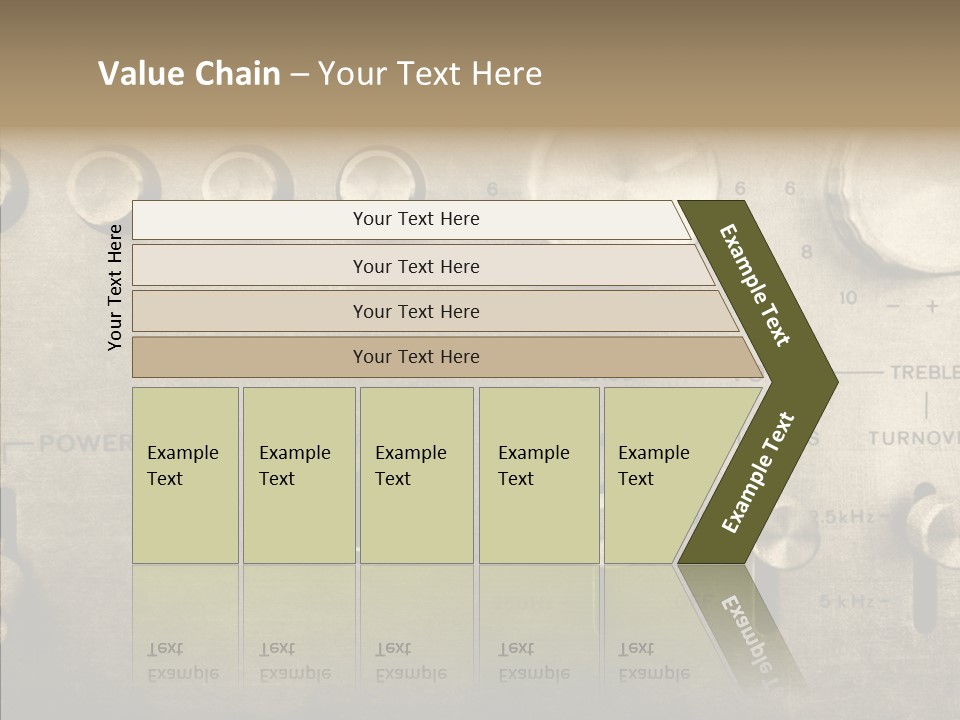
Task: Click the second green "Example Text" box
Action: (x=299, y=475)
